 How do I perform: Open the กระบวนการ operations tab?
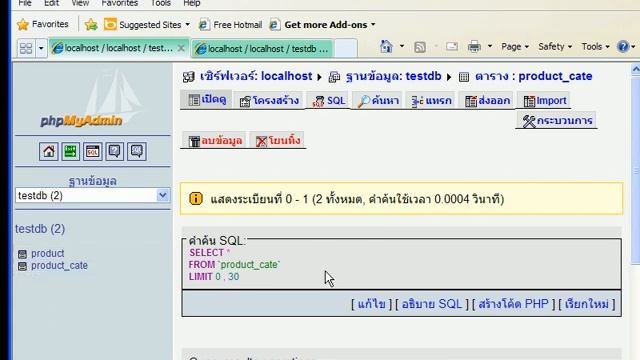[557, 121]
